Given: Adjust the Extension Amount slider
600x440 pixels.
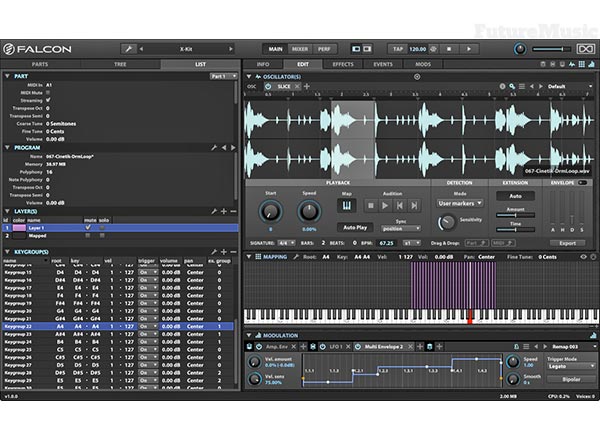Looking at the screenshot, I should pos(515,215).
